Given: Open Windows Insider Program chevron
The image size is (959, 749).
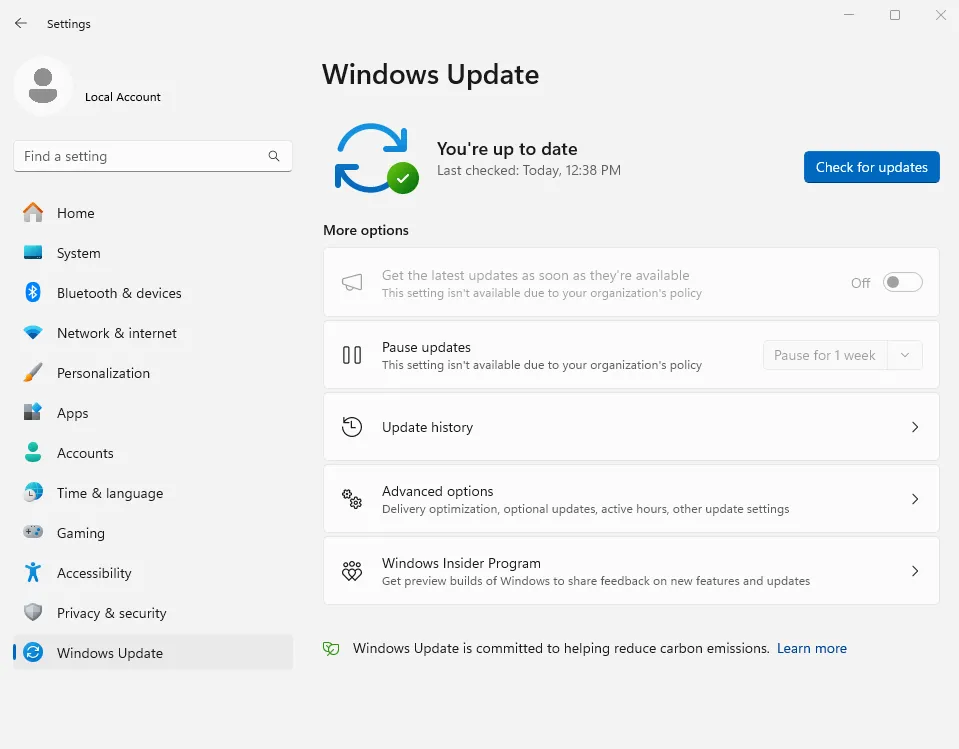Looking at the screenshot, I should [915, 571].
